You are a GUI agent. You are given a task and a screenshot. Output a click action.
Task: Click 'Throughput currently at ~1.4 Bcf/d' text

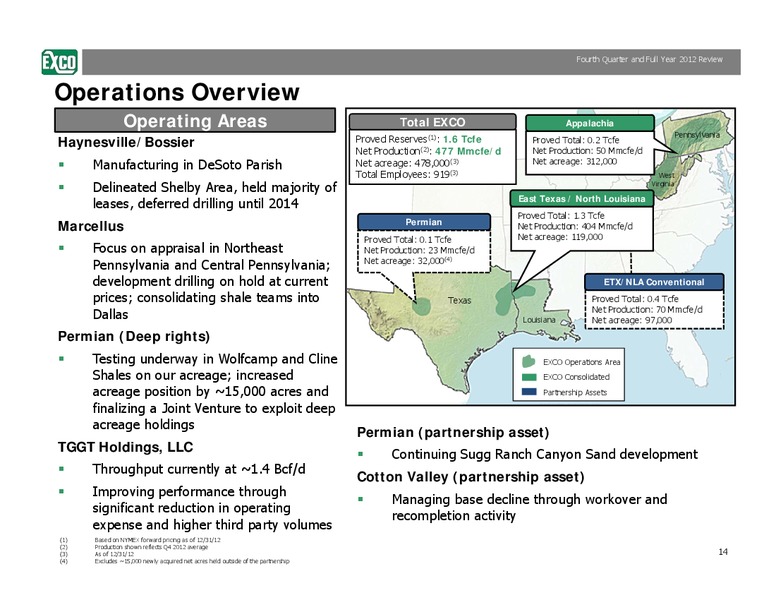pyautogui.click(x=198, y=469)
